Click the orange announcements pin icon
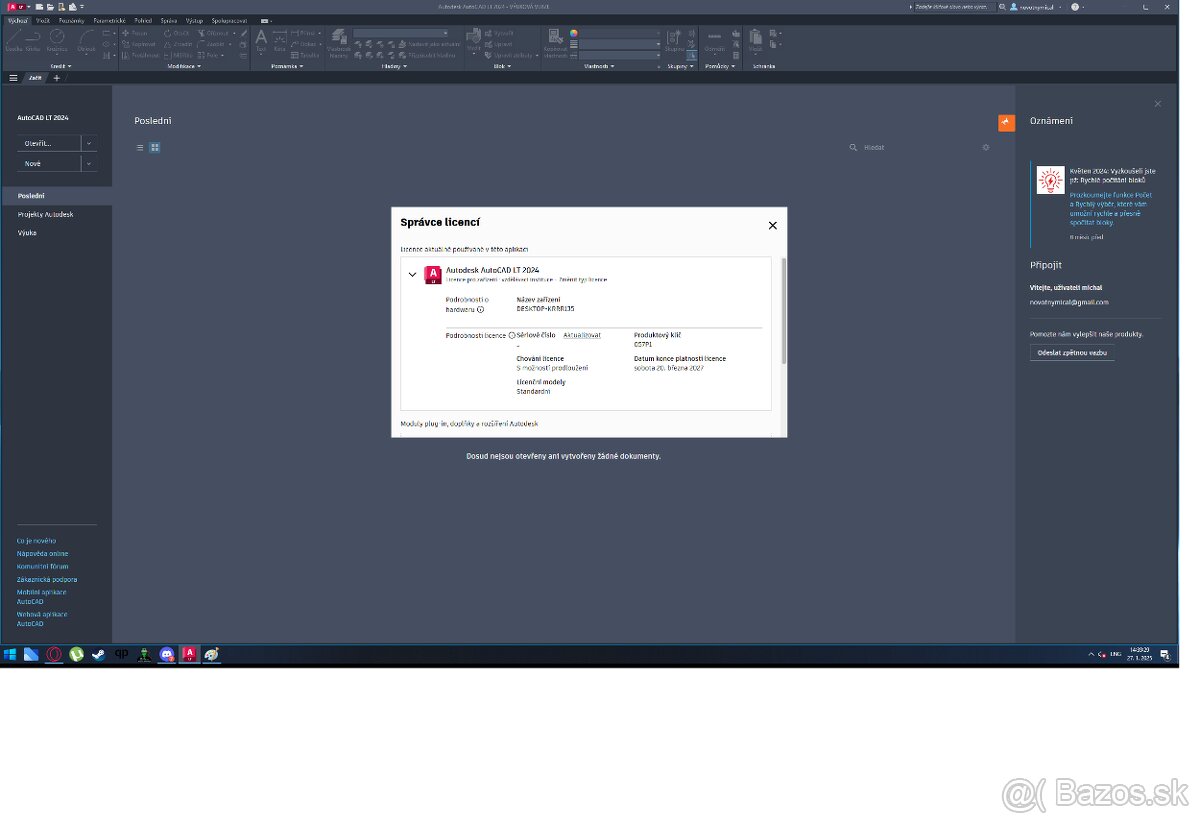The image size is (1200, 823). (x=1006, y=122)
